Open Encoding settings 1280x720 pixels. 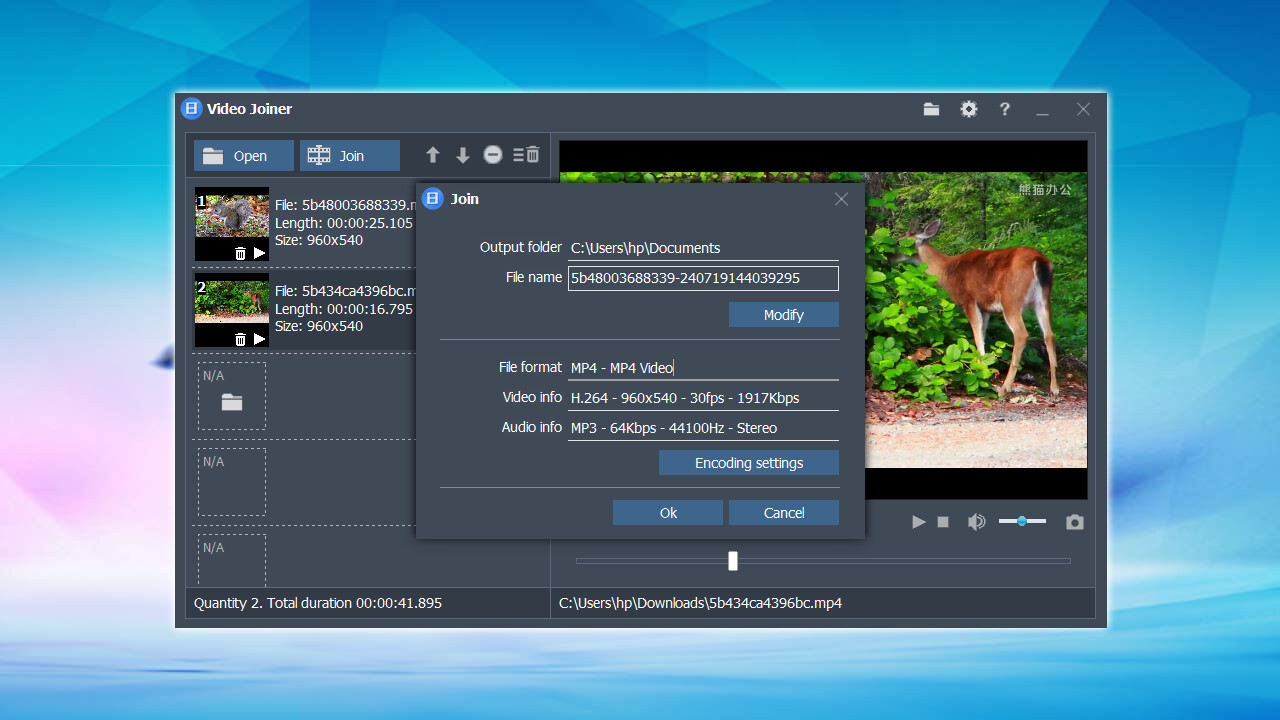(748, 463)
